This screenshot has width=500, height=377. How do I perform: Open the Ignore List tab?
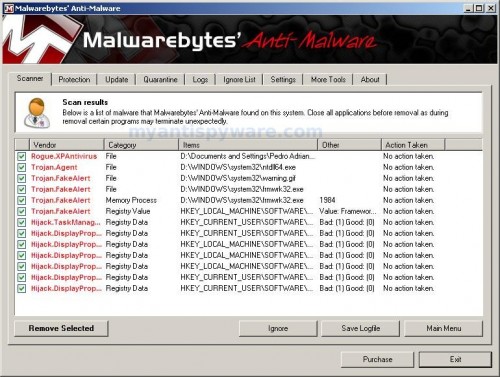(x=239, y=80)
